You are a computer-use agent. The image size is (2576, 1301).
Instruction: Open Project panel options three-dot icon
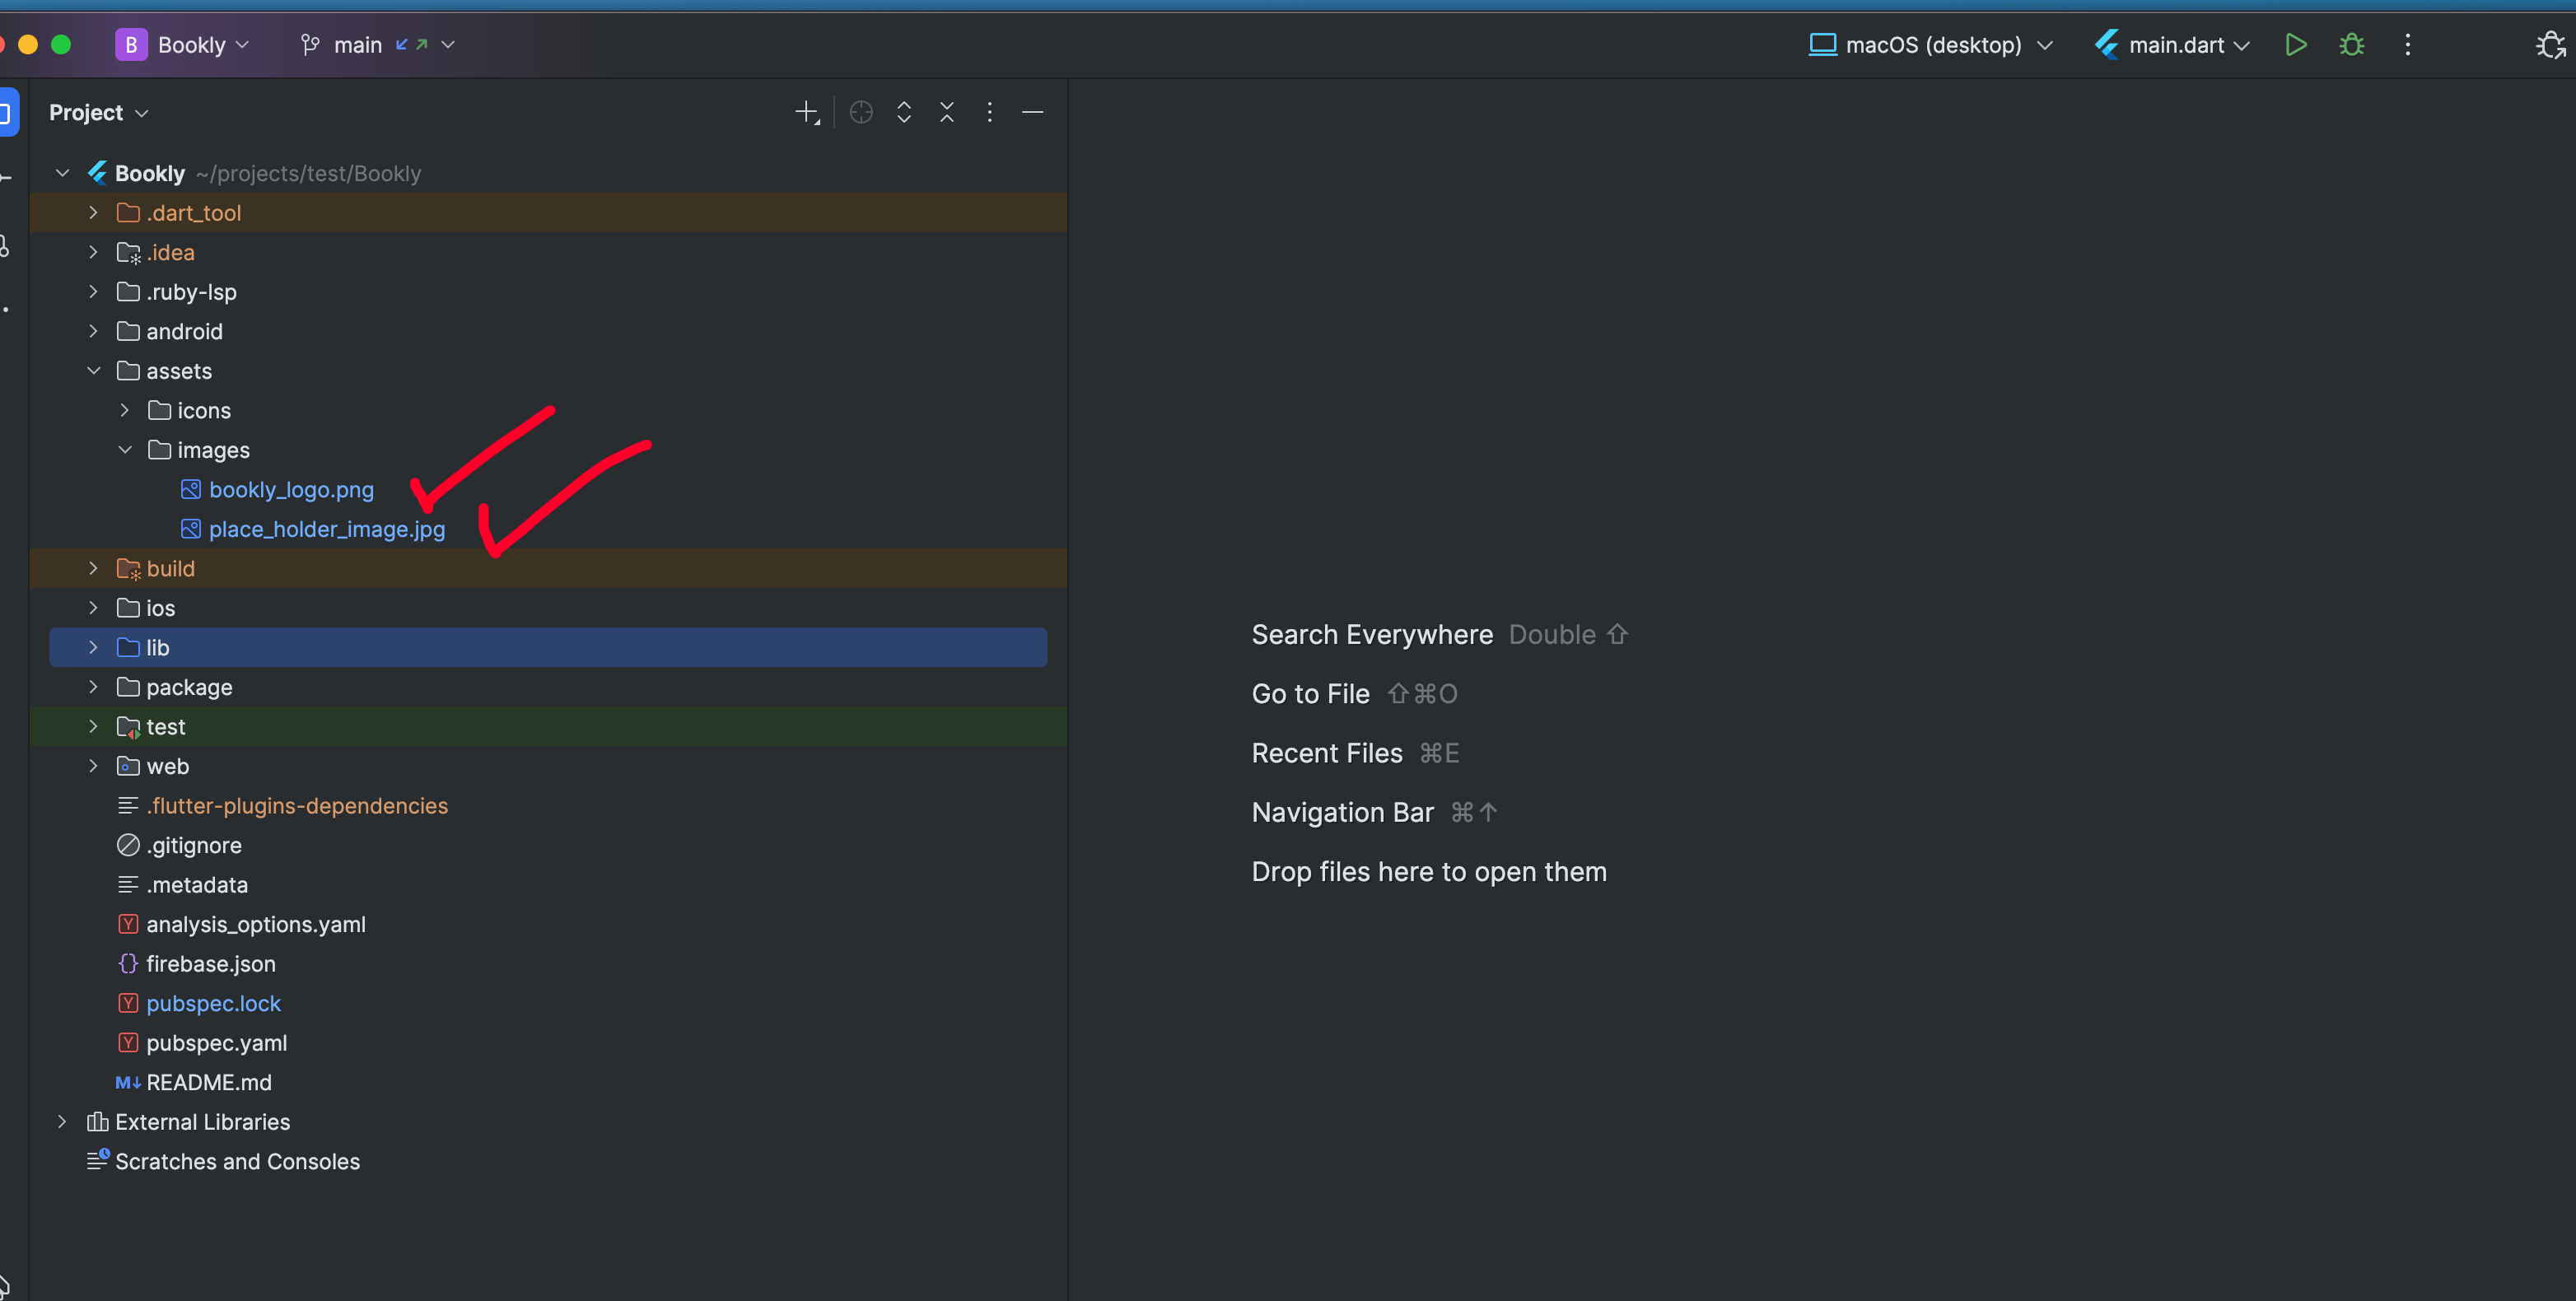click(x=990, y=112)
